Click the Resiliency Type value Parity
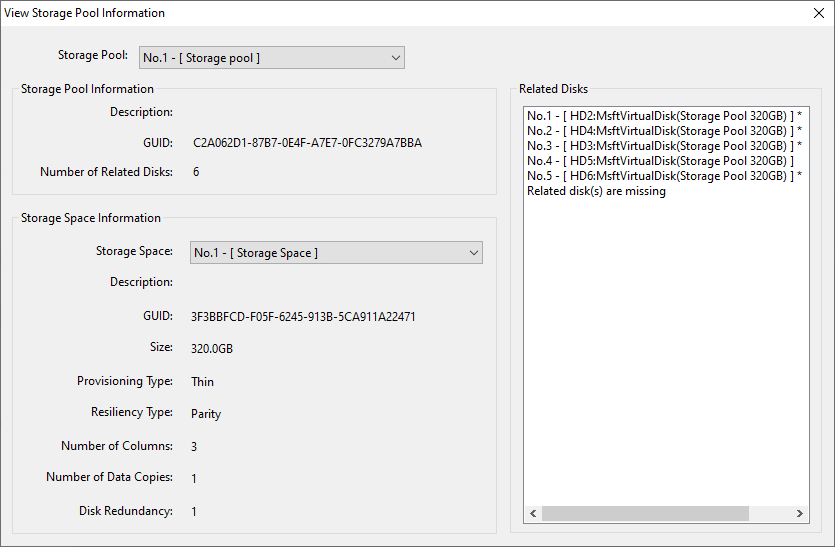Image resolution: width=835 pixels, height=547 pixels. [x=206, y=414]
